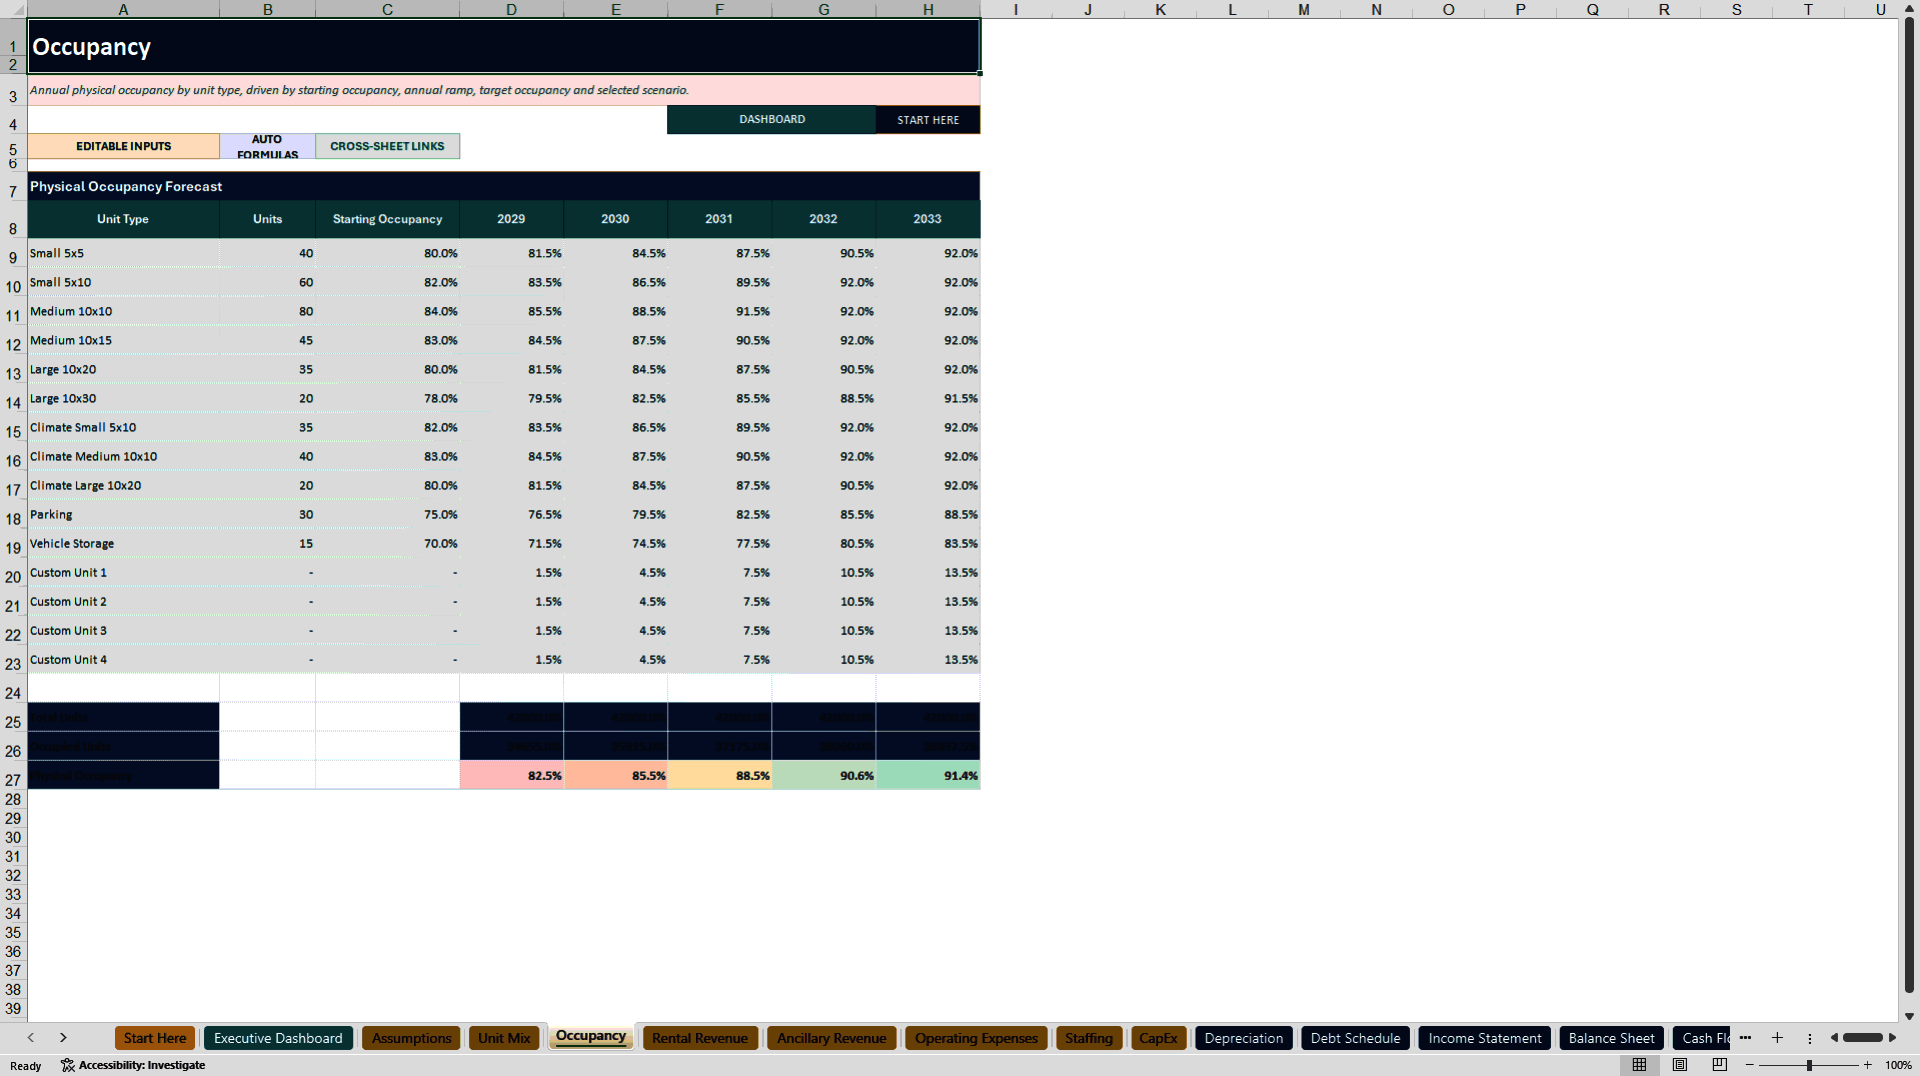Screen dimensions: 1920x1076
Task: Click Accessibility: Investigate status icon
Action: tap(68, 1065)
